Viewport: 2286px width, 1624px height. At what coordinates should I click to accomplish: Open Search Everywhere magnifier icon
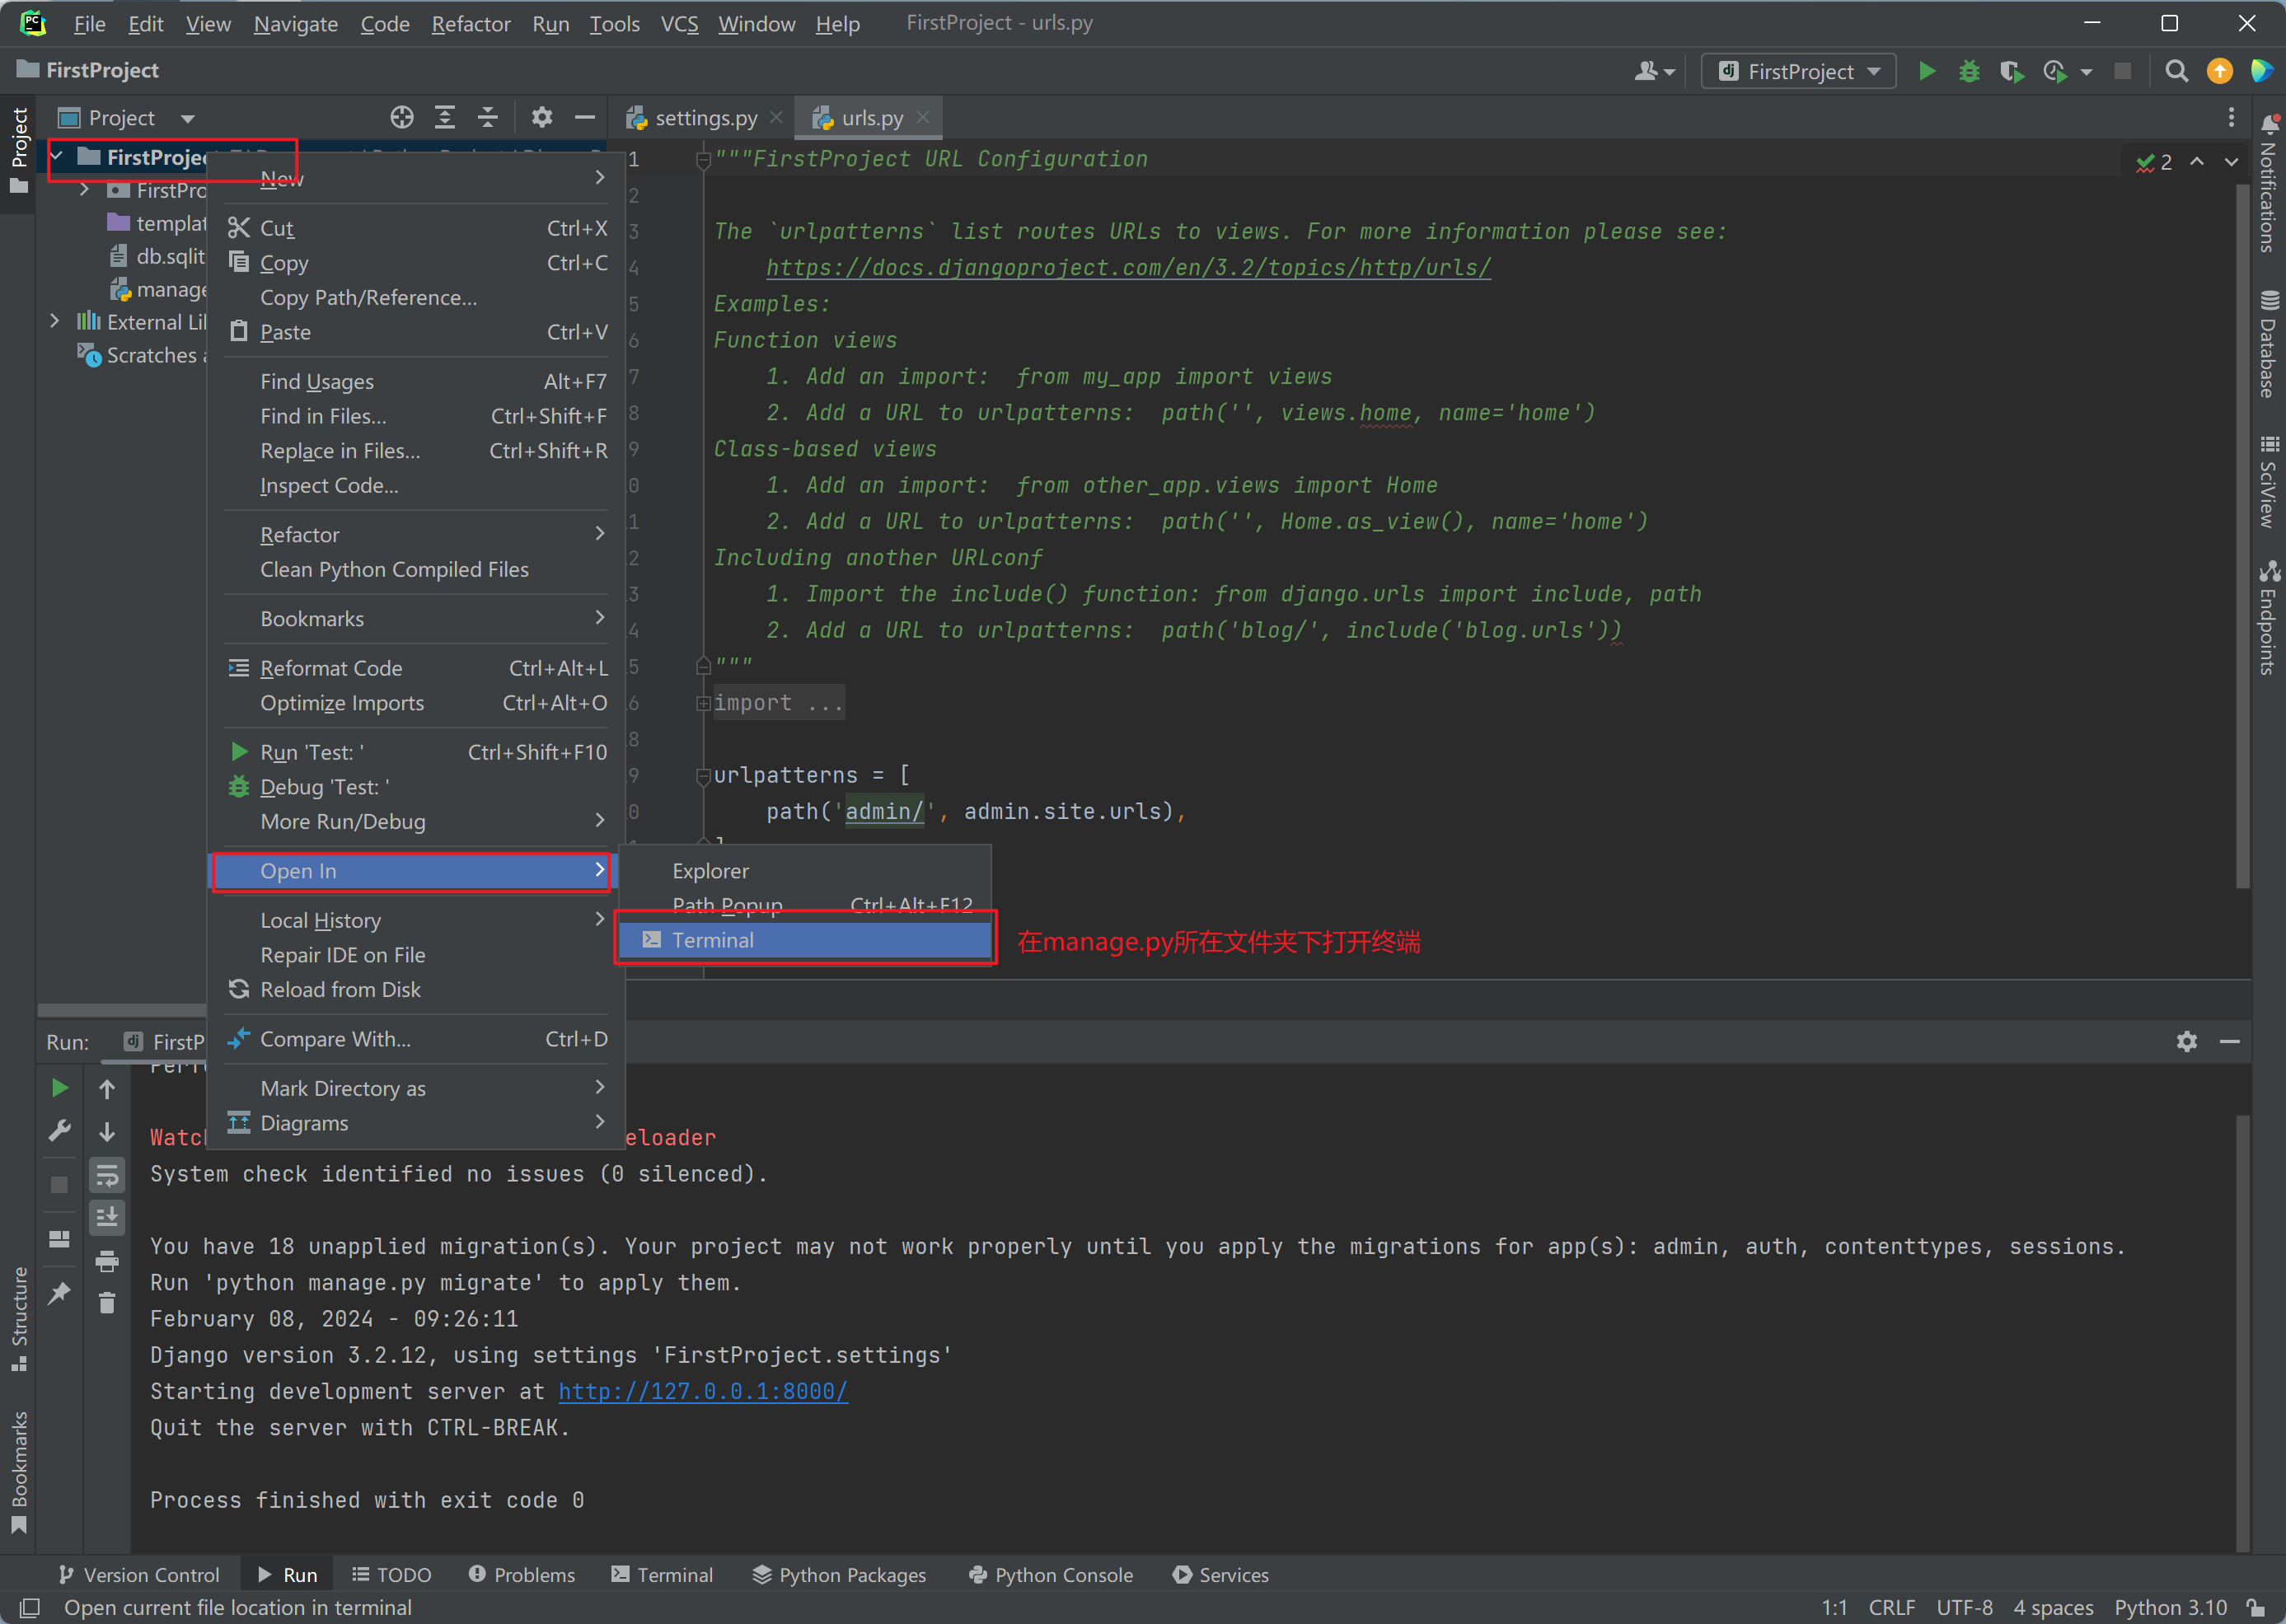pos(2176,71)
